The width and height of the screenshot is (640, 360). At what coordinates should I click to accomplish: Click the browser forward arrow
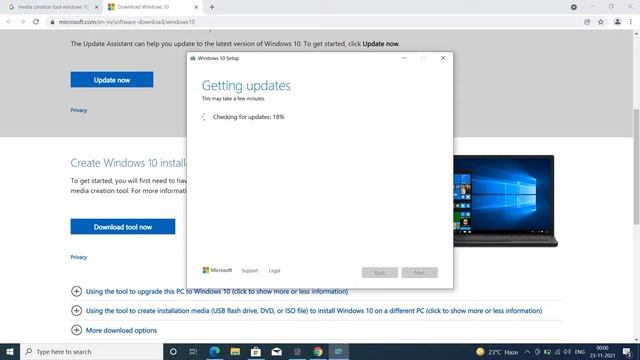(x=22, y=22)
